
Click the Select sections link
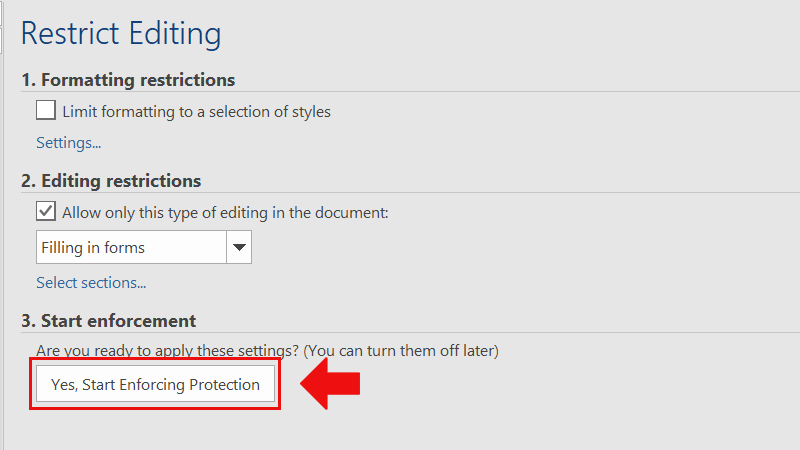click(x=91, y=283)
